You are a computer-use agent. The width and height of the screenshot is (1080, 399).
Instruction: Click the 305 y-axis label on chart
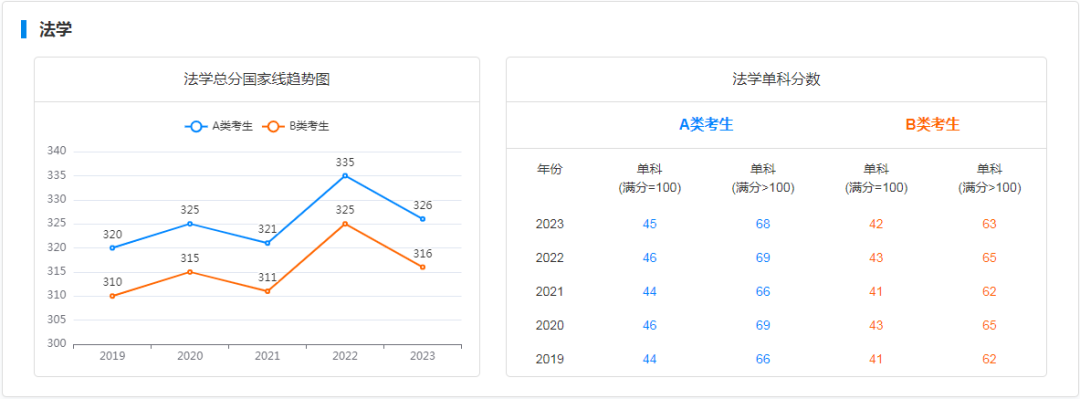[x=56, y=320]
